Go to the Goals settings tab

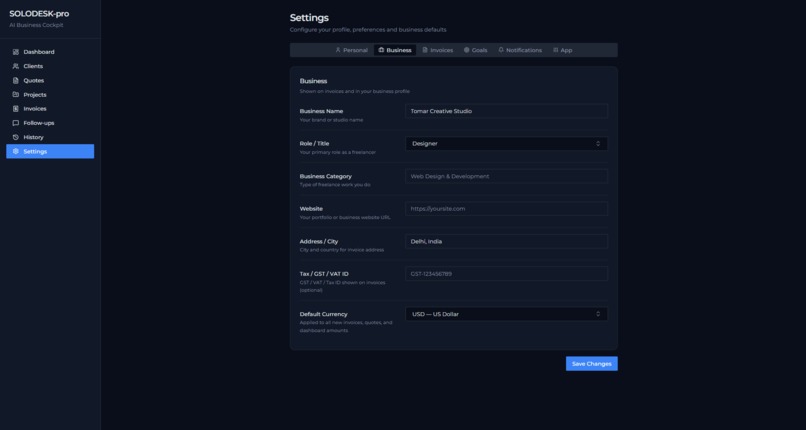coord(475,50)
